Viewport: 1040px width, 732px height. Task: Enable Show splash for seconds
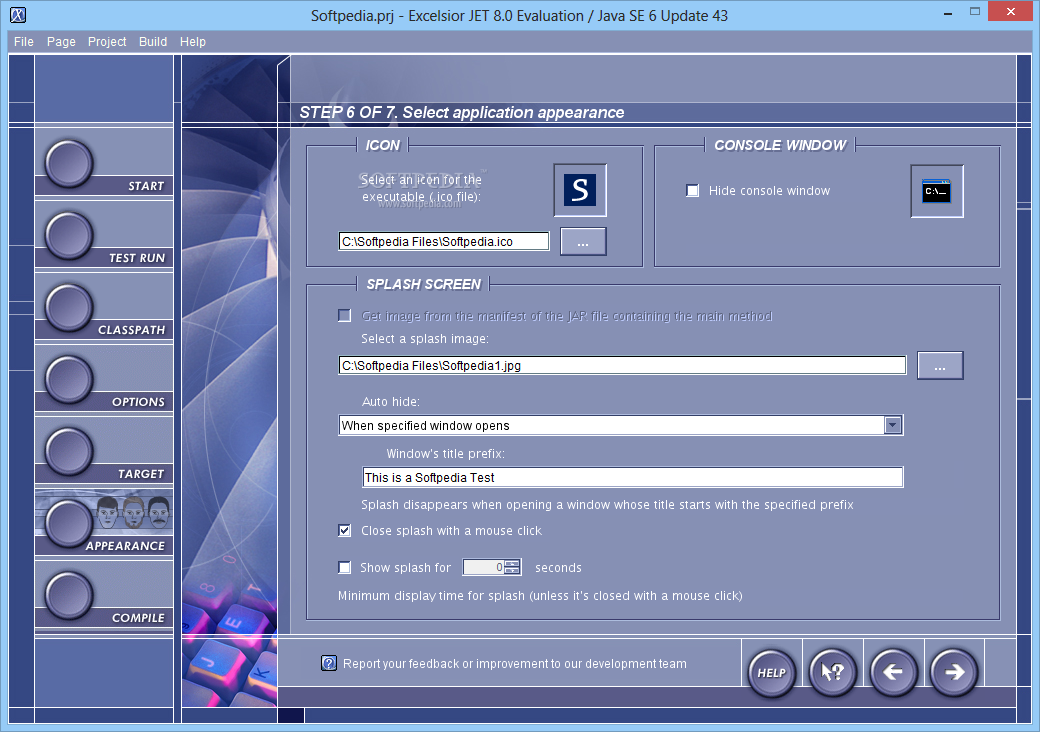(344, 568)
